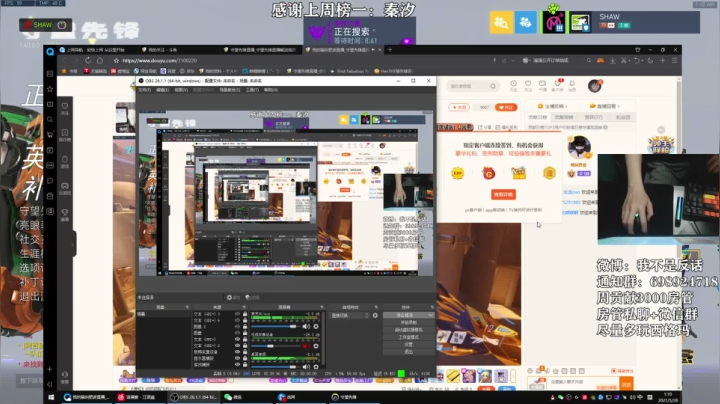
Task: Toggle visibility eye of 图像 2 source
Action: click(x=237, y=326)
